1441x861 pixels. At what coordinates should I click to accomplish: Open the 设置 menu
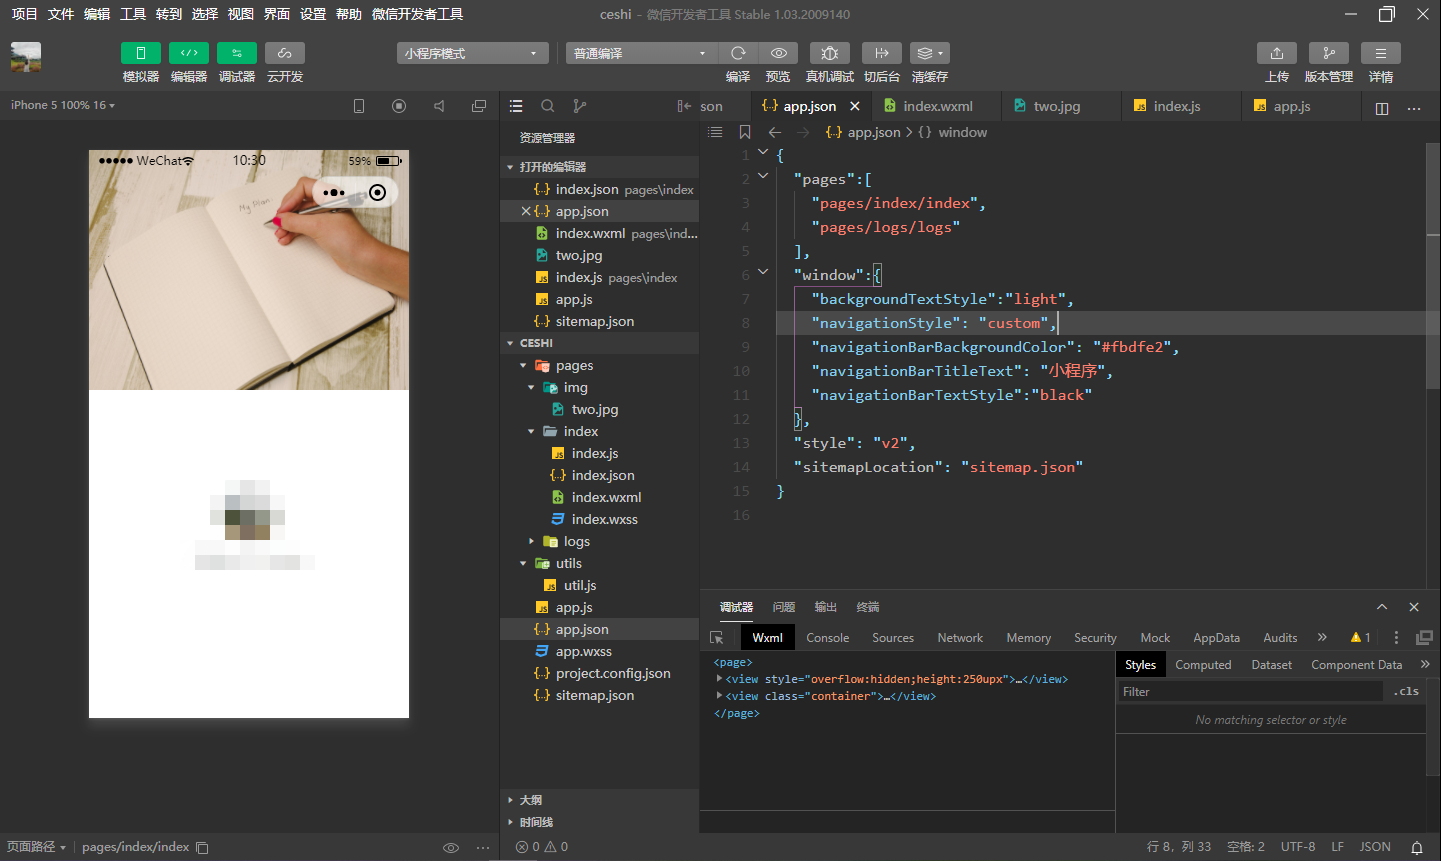[x=313, y=14]
